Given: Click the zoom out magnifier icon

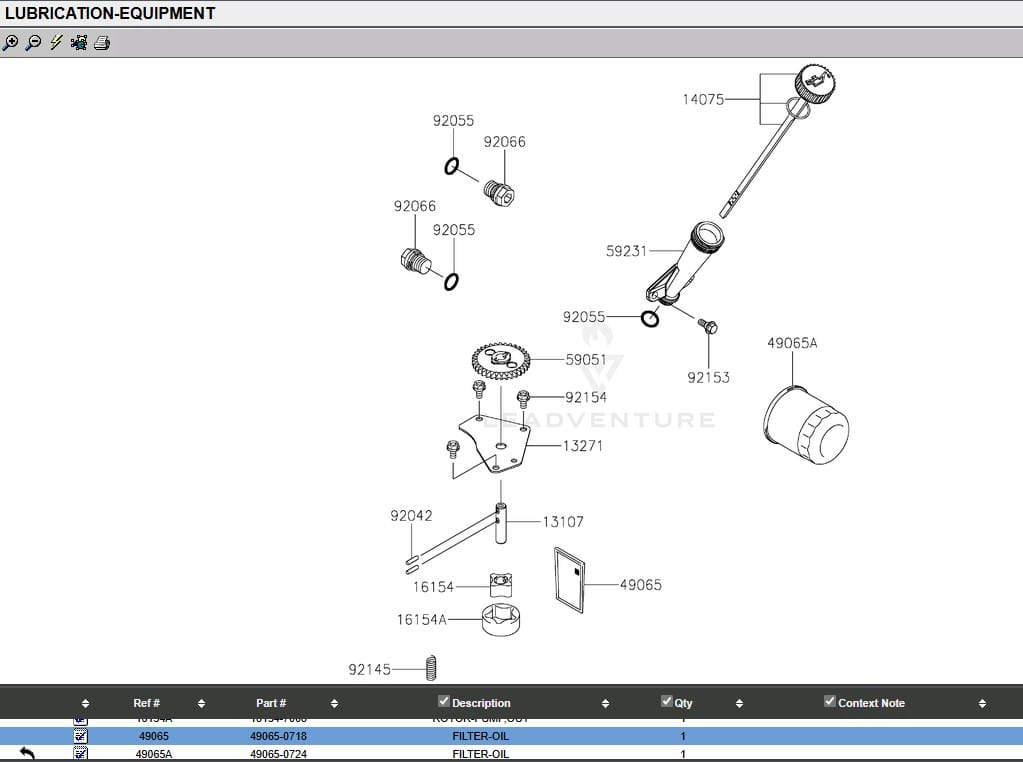Looking at the screenshot, I should click(x=33, y=43).
